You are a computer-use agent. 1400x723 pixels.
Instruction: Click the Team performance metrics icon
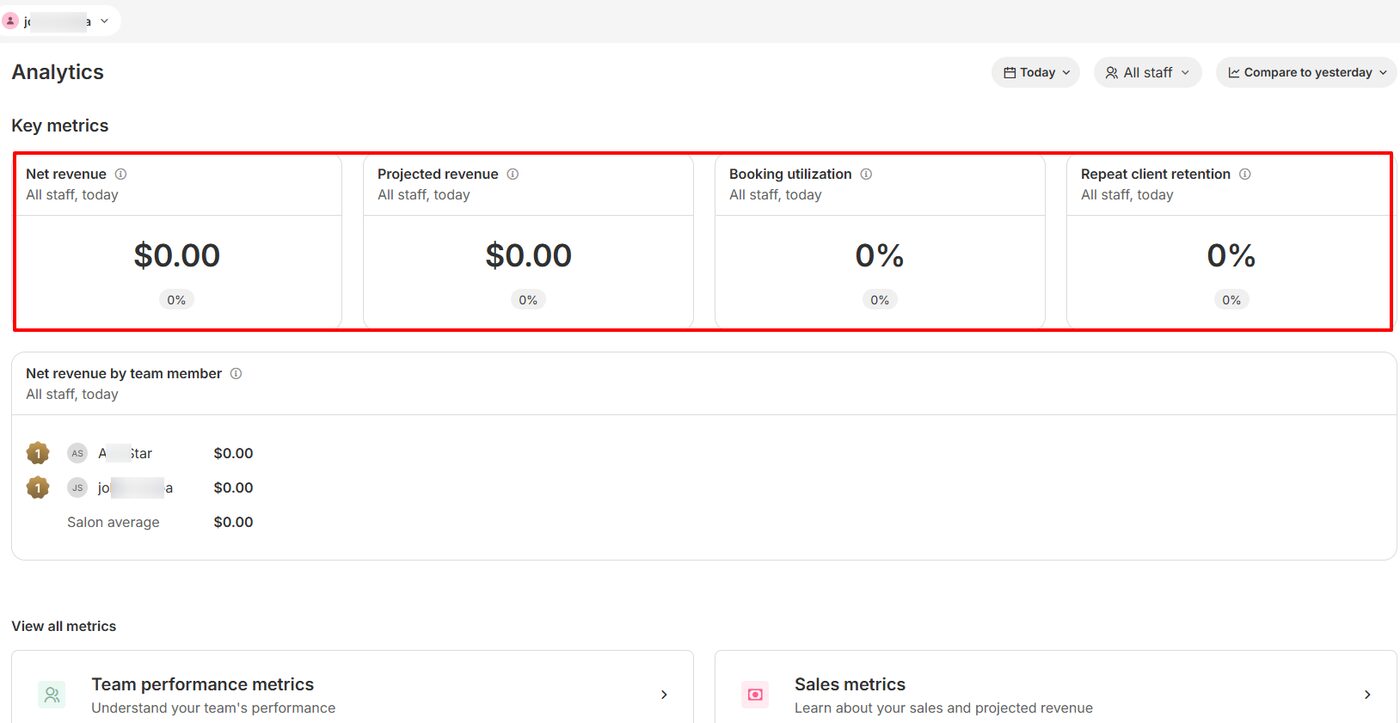[x=52, y=694]
